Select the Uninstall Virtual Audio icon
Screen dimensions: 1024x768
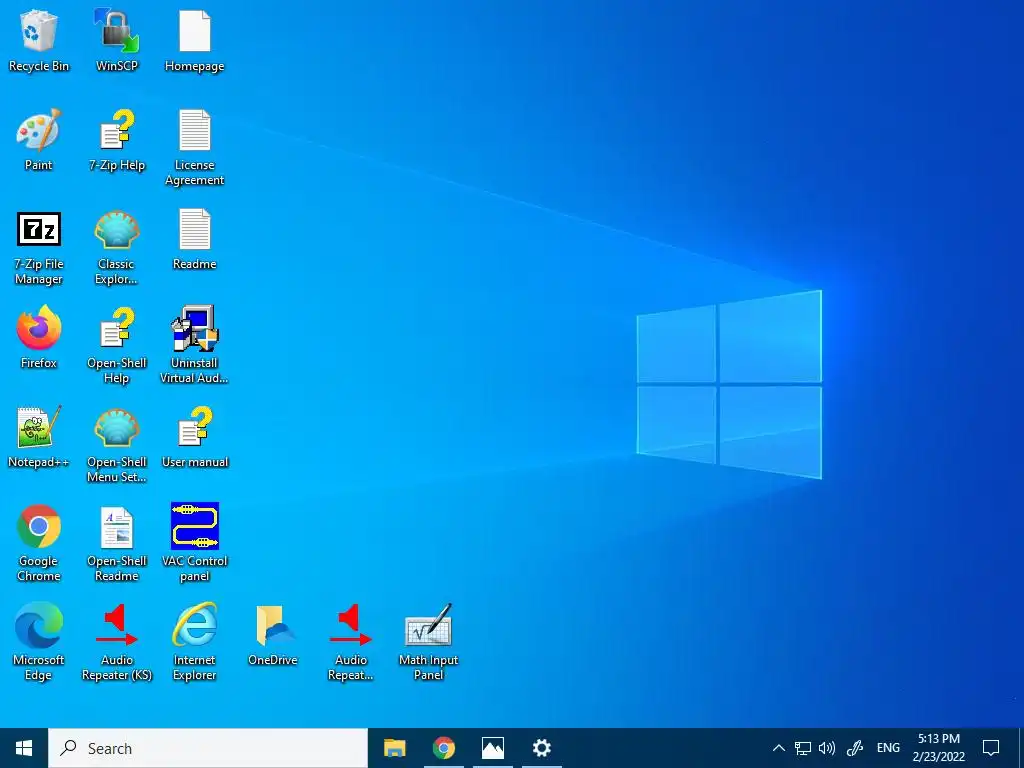point(195,345)
